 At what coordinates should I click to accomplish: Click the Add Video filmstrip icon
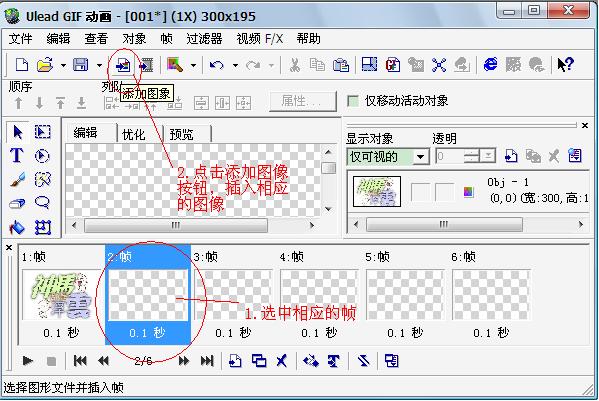(146, 65)
